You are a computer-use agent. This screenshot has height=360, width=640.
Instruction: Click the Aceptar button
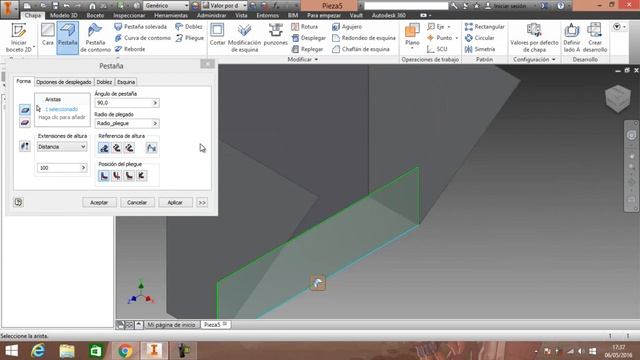click(99, 202)
